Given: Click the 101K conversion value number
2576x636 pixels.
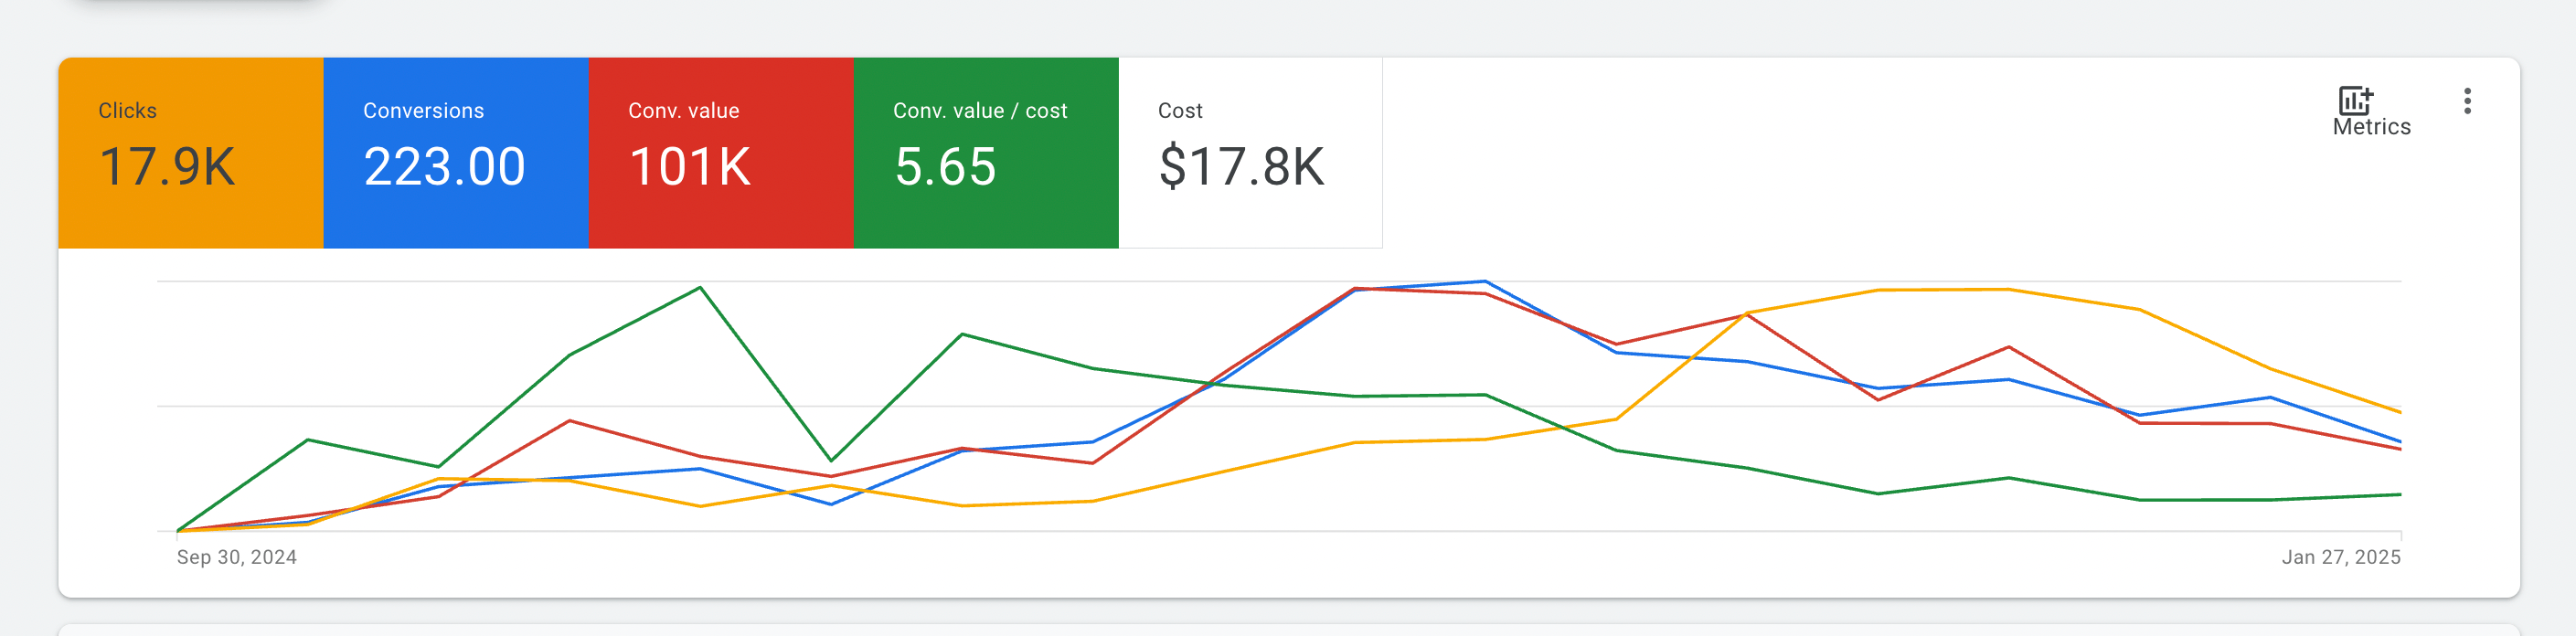Looking at the screenshot, I should pos(689,167).
